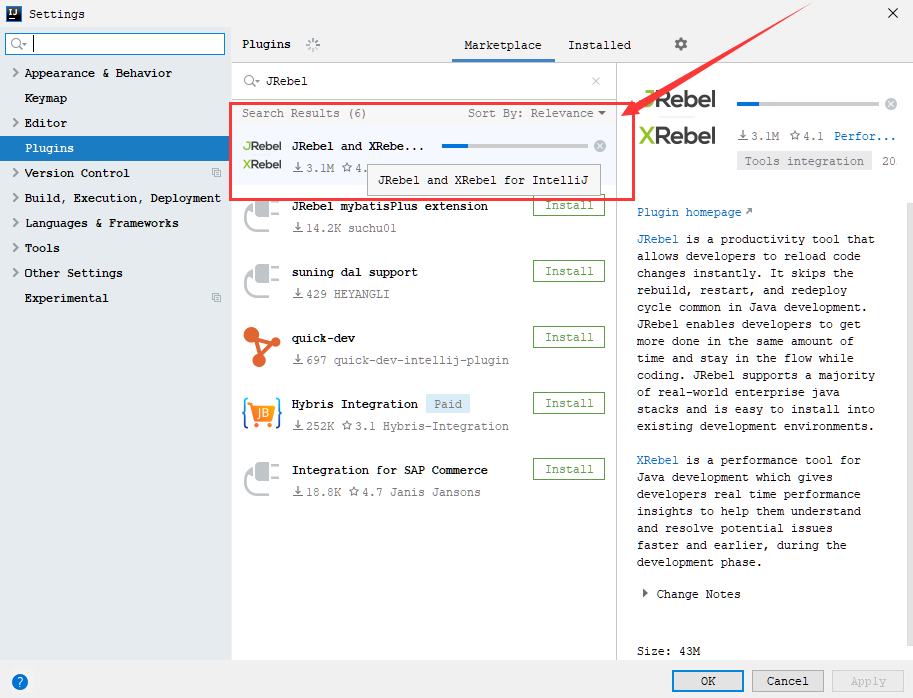The image size is (913, 698).
Task: Select Hybris Integration plugin title
Action: coord(355,404)
